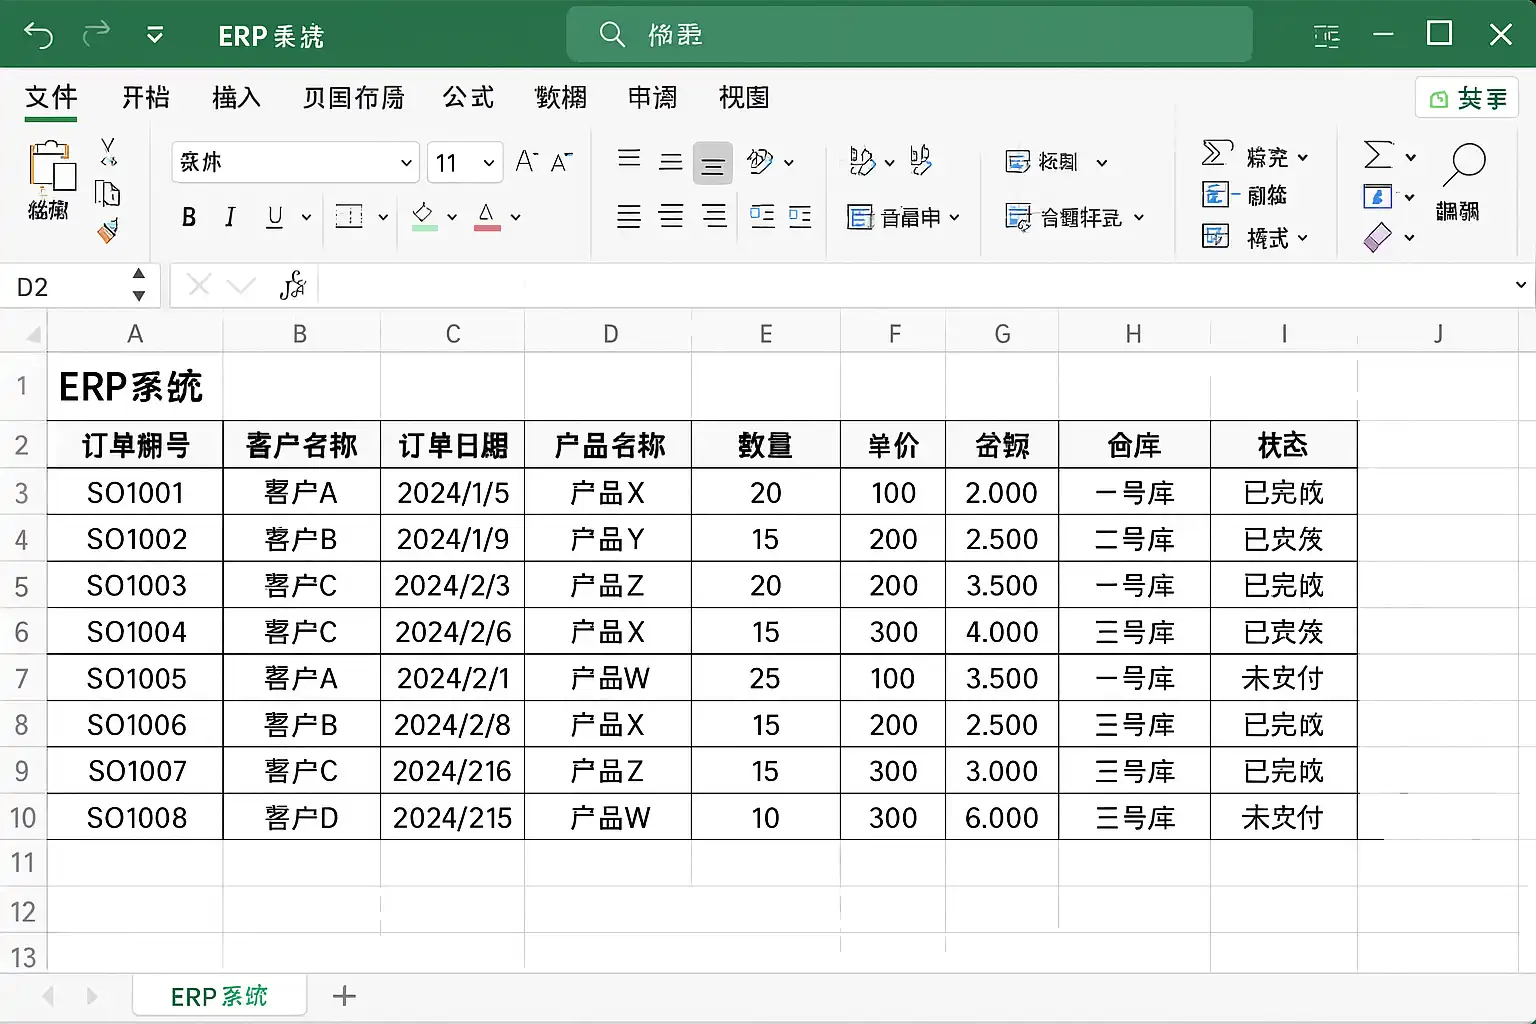This screenshot has width=1536, height=1024.
Task: Open the font size 11 dropdown
Action: tap(488, 162)
